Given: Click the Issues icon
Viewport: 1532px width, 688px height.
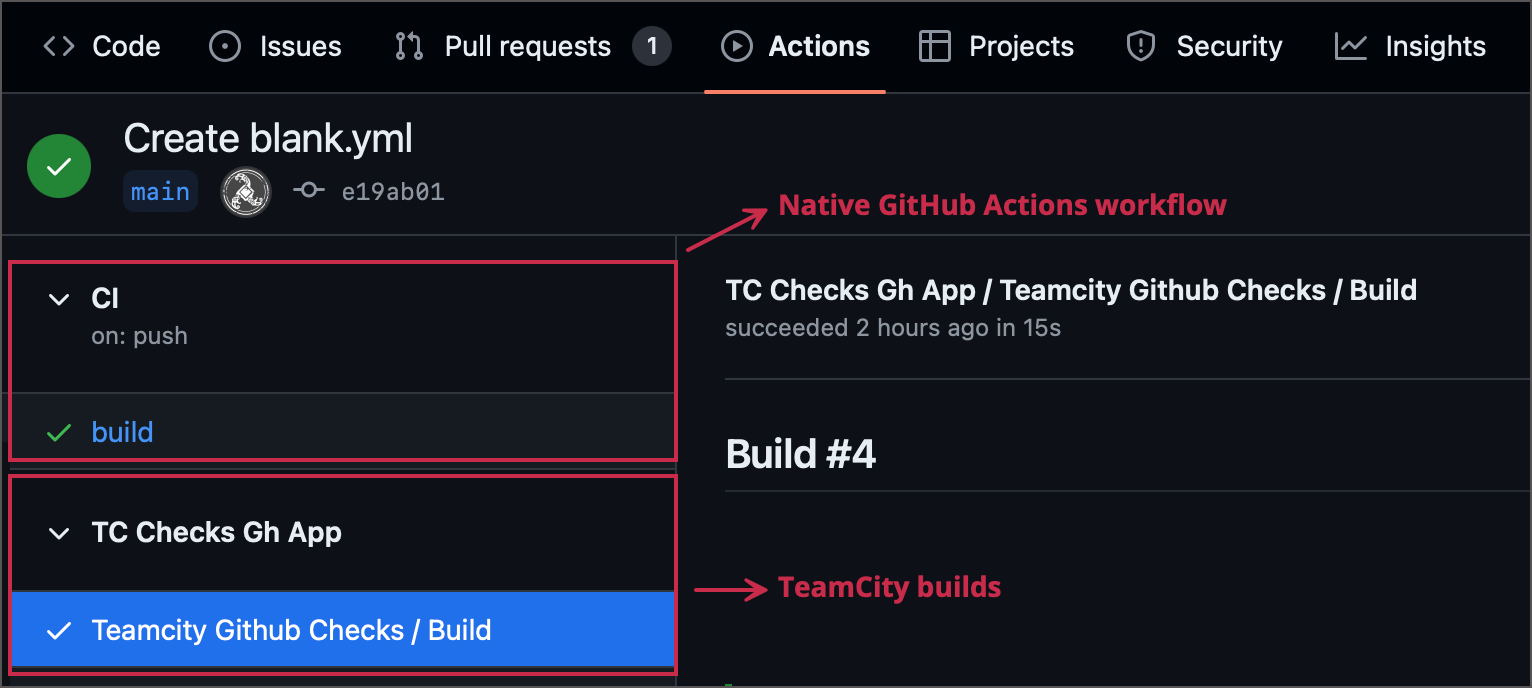Looking at the screenshot, I should [224, 46].
